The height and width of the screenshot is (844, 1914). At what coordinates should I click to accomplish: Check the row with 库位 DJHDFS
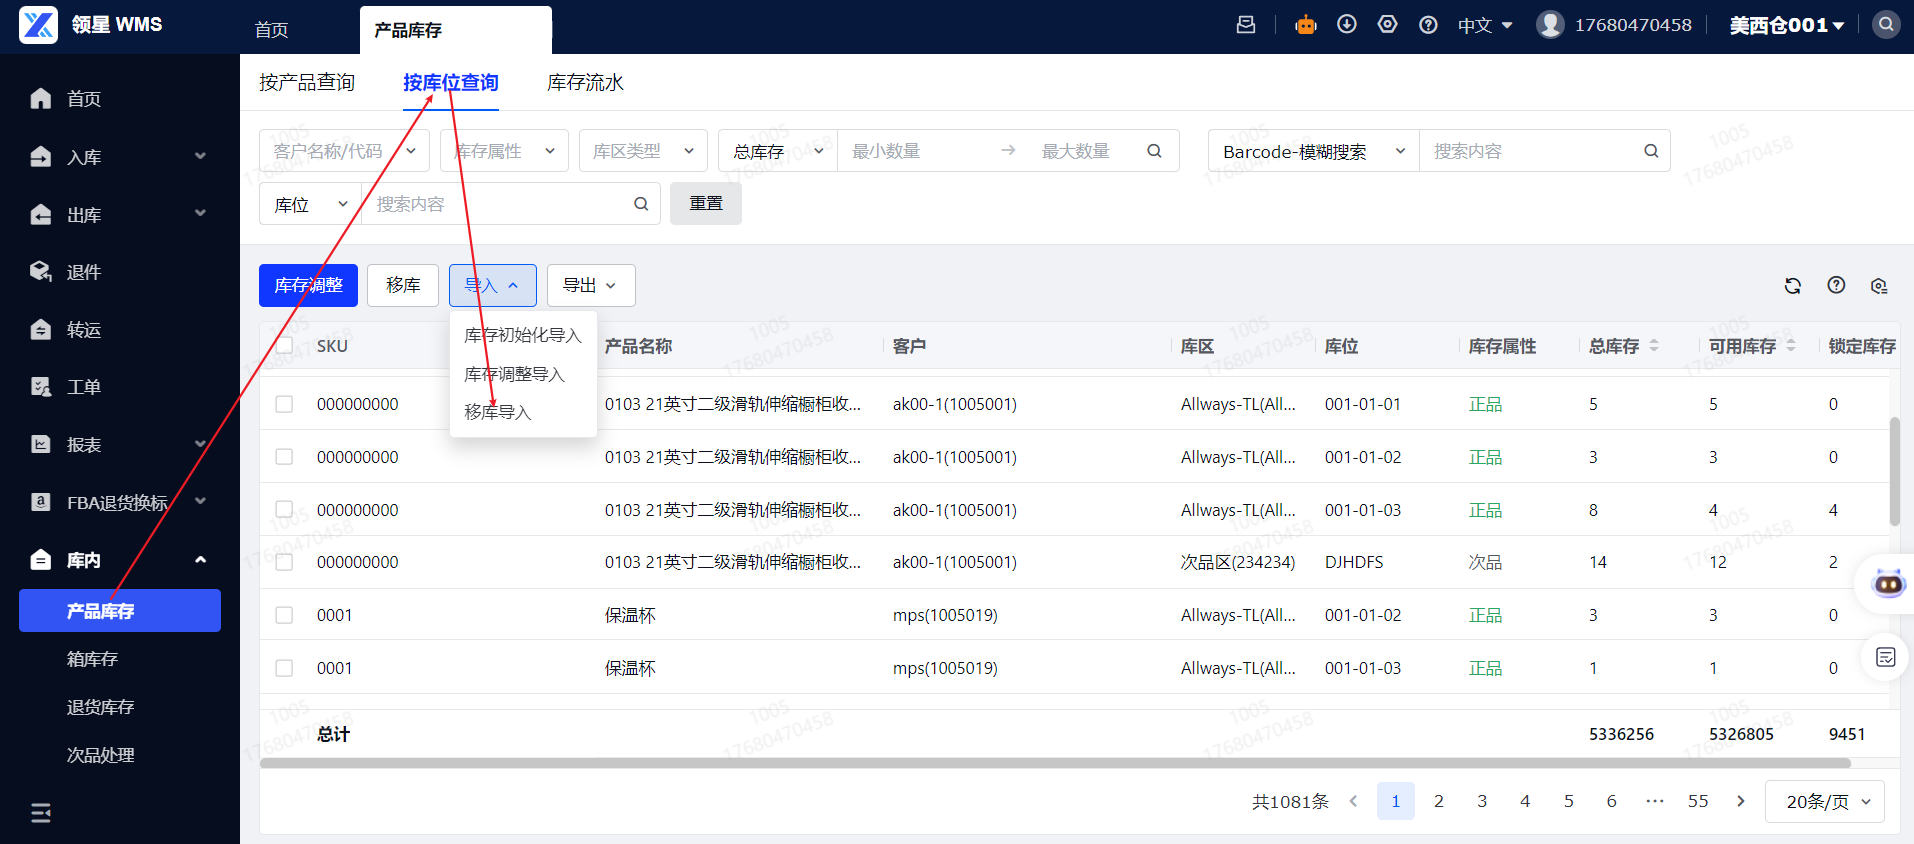point(285,562)
